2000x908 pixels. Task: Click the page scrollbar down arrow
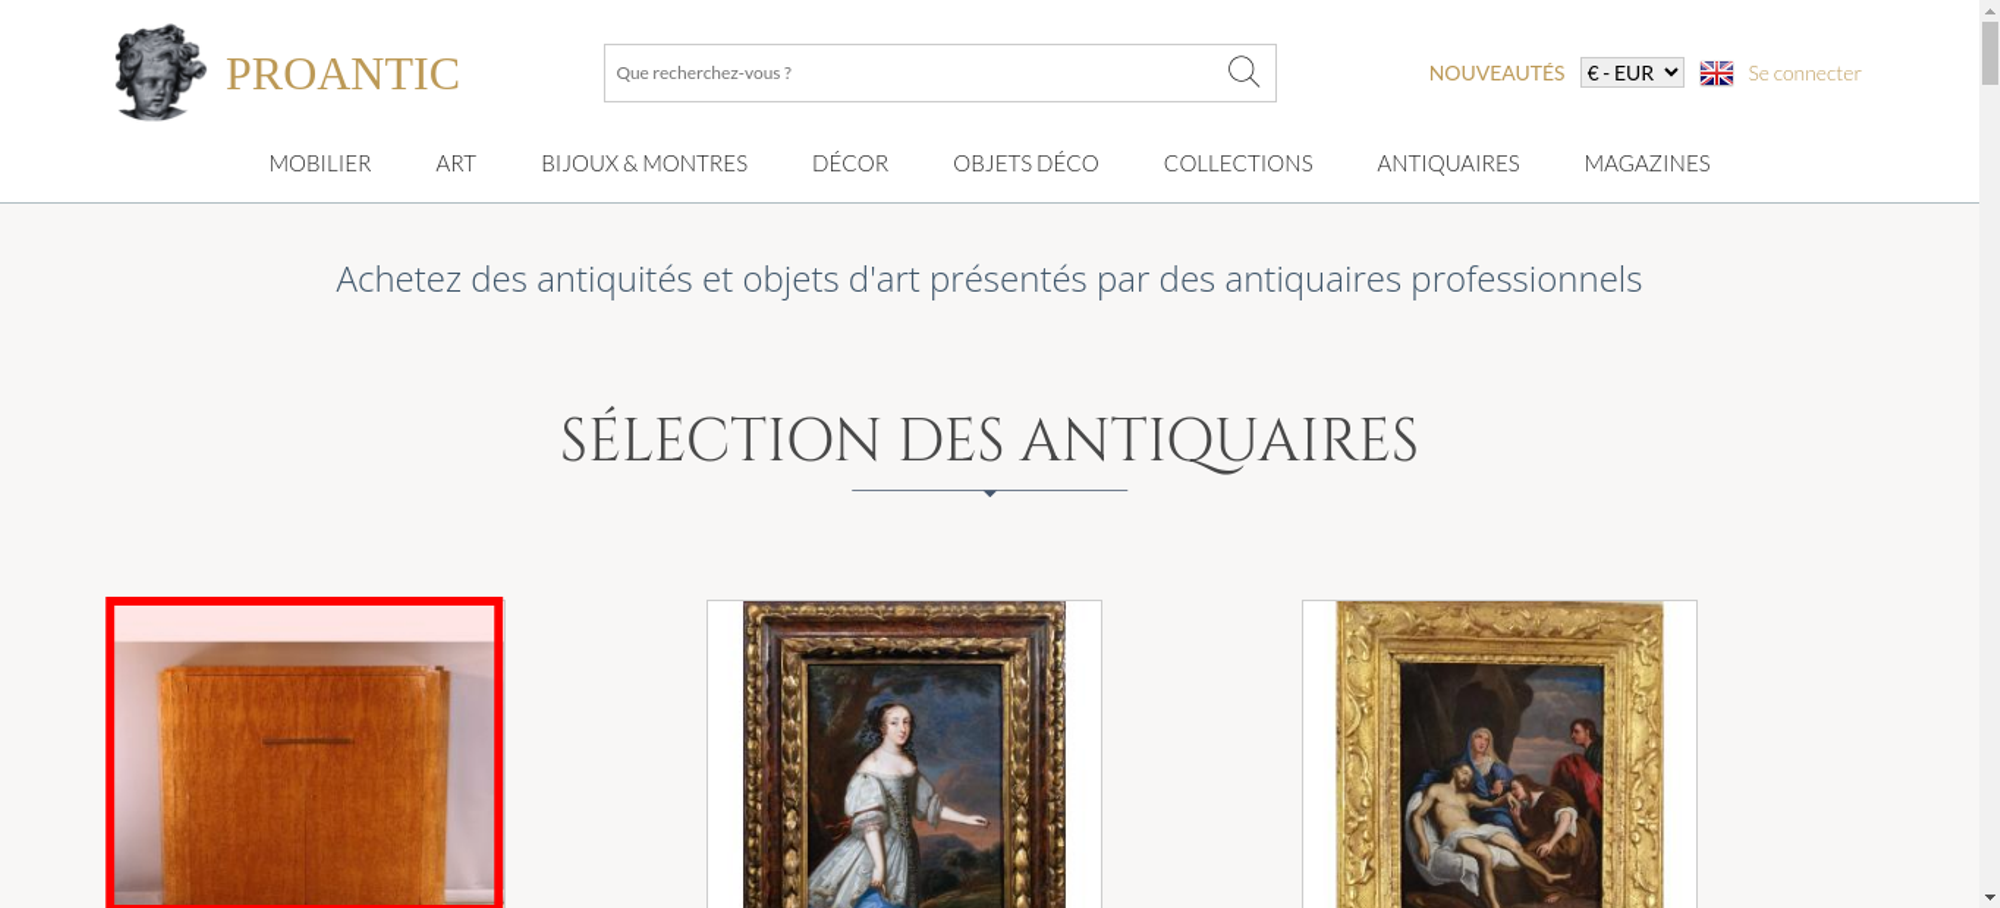coord(1990,897)
